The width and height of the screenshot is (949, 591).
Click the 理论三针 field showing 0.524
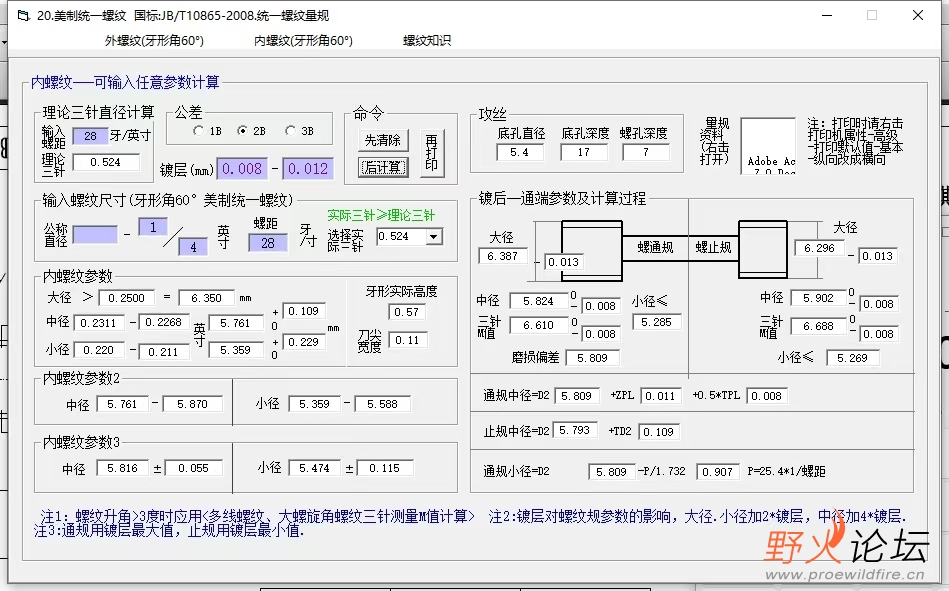(106, 162)
